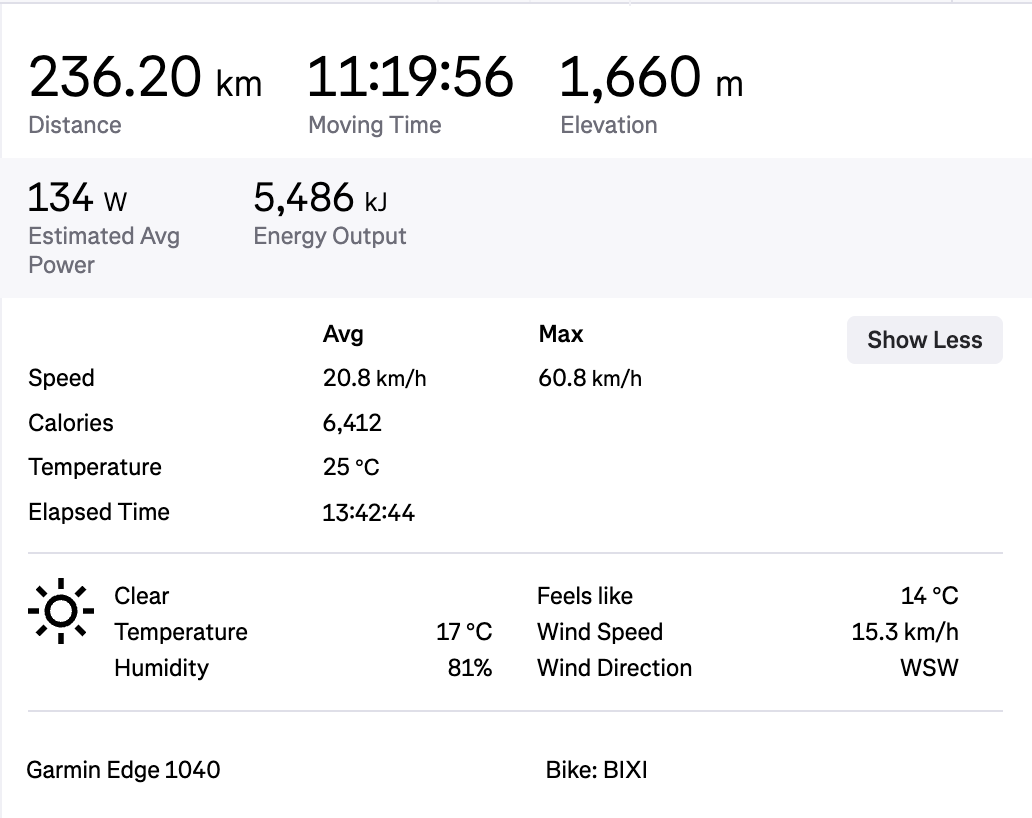Click the 11:19:56 moving time value

tap(409, 79)
